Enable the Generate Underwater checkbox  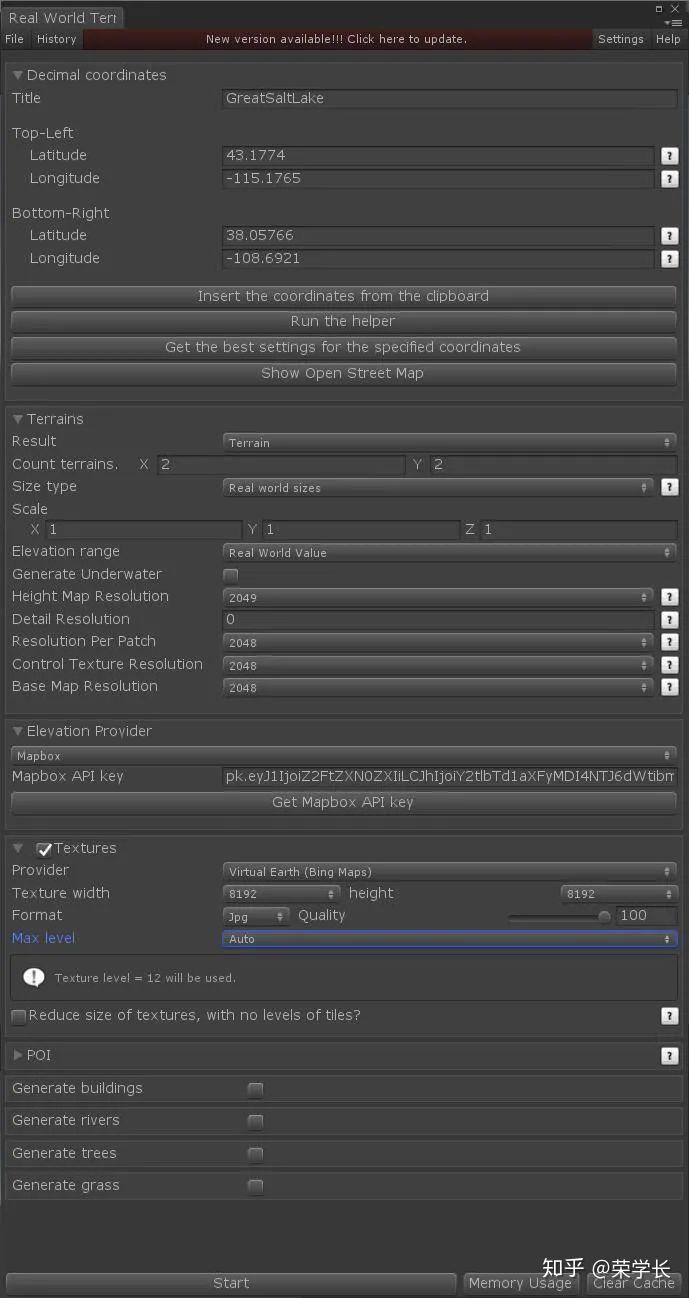click(230, 574)
